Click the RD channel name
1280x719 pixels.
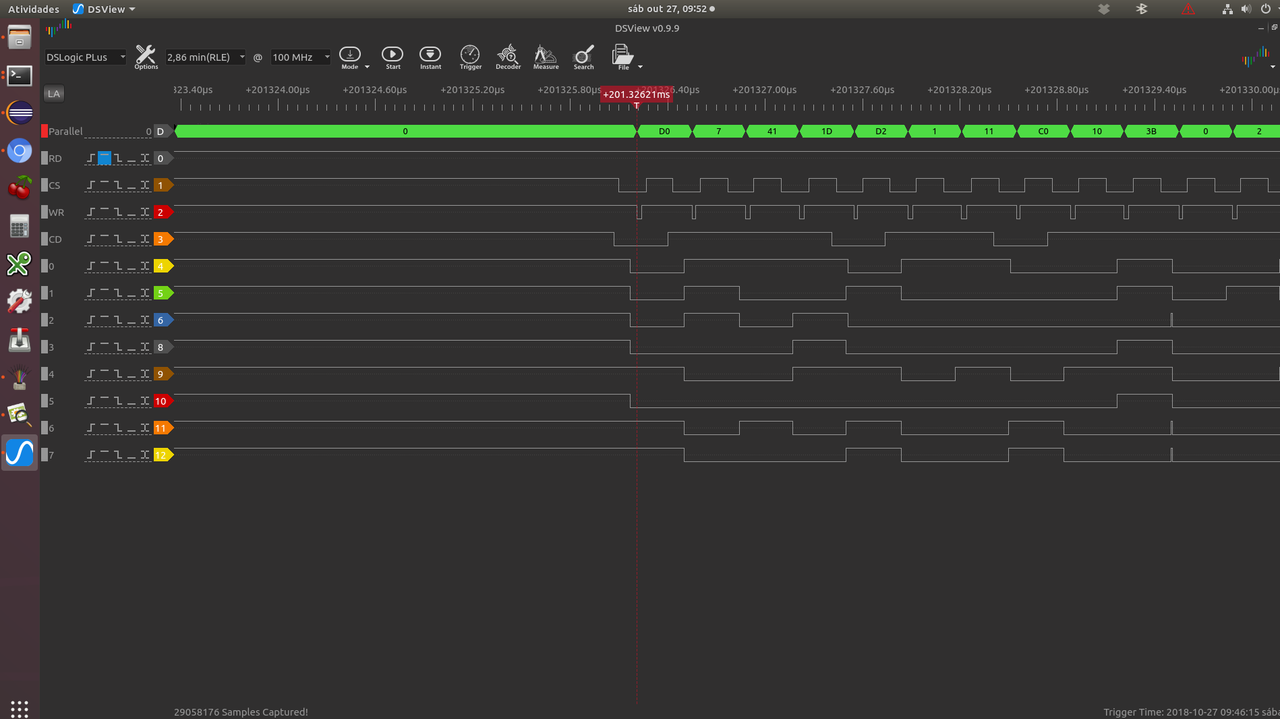pos(55,158)
